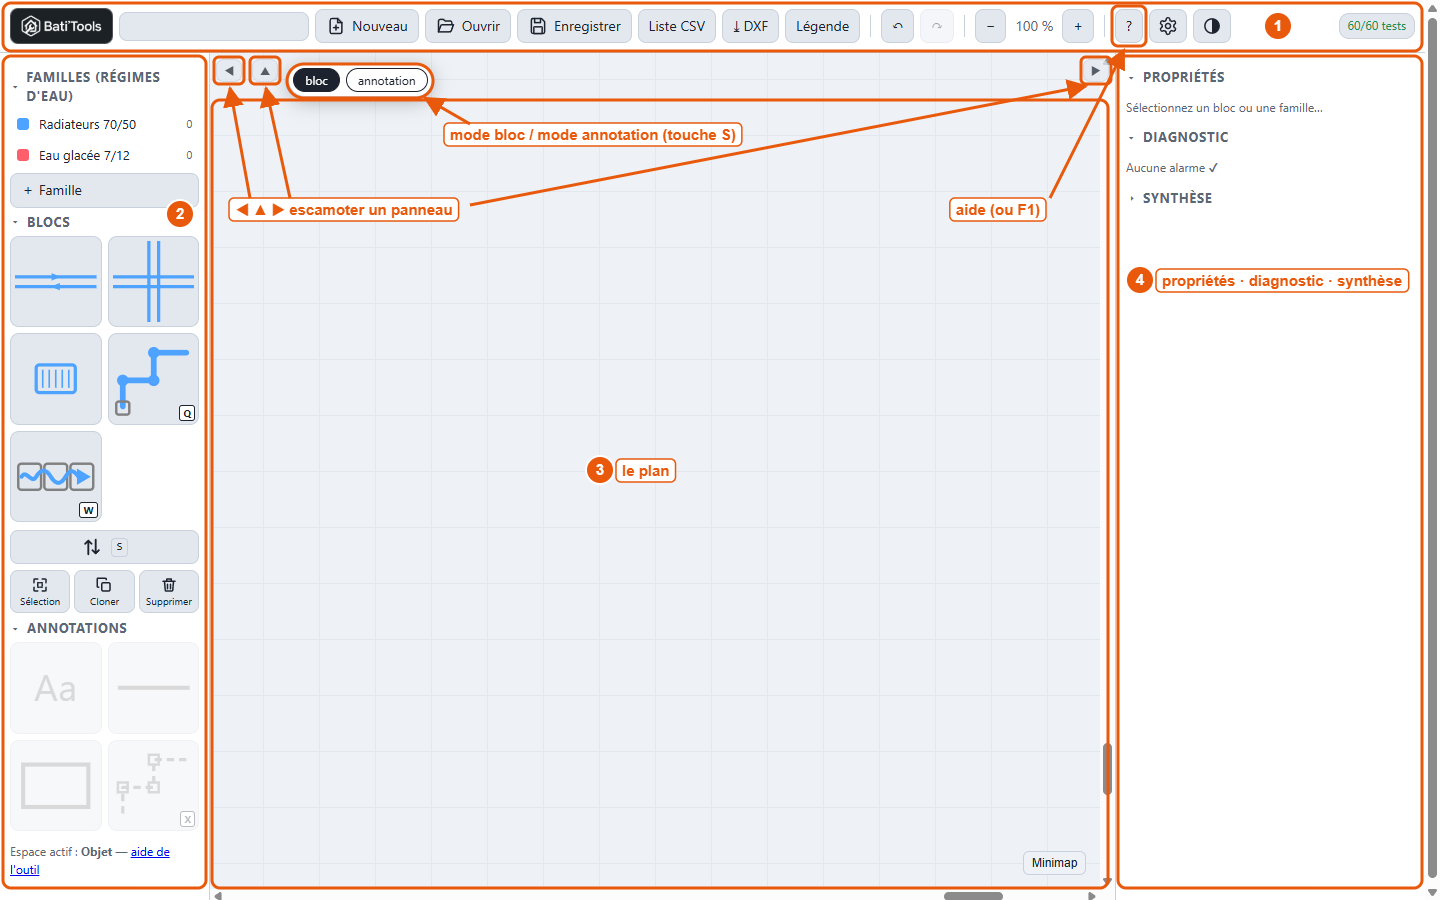Open help with the question mark button
Viewport: 1440px width, 900px height.
[x=1129, y=26]
